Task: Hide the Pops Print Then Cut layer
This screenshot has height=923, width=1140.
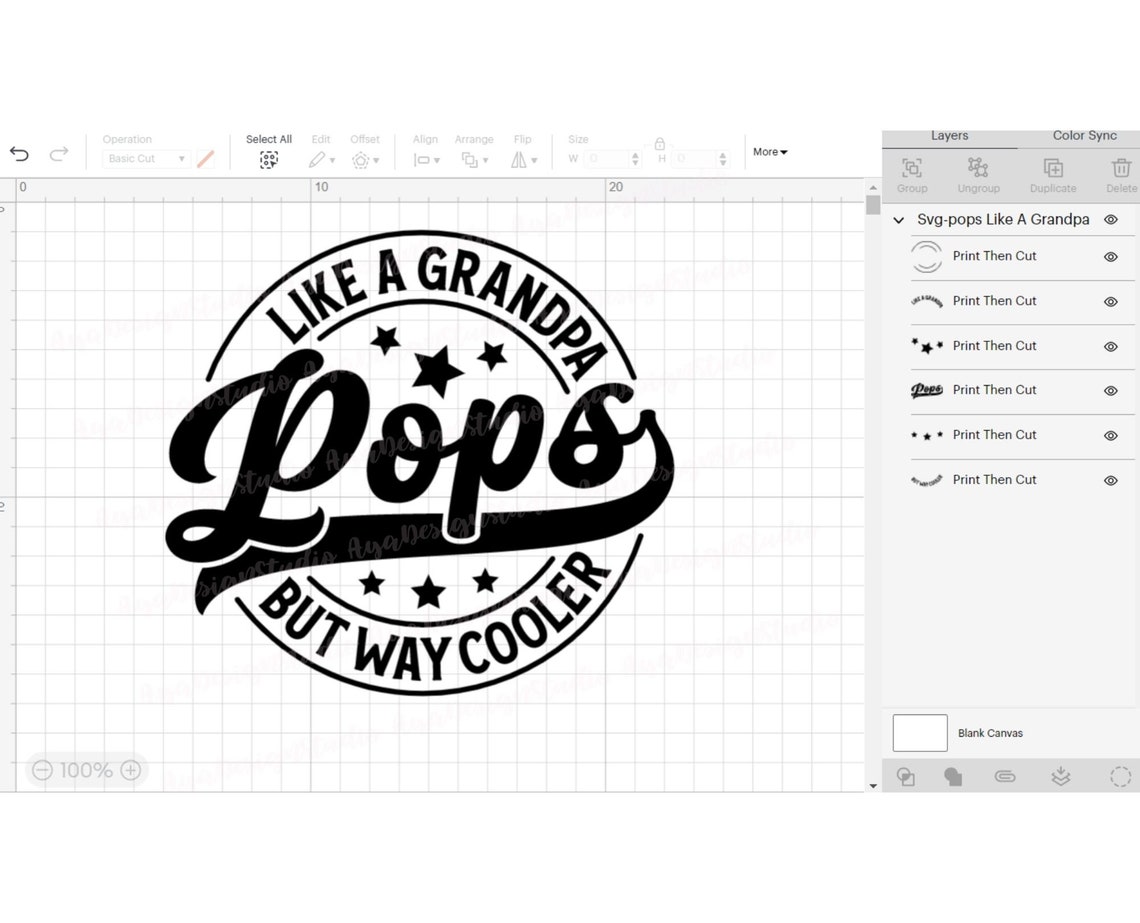Action: (x=1111, y=391)
